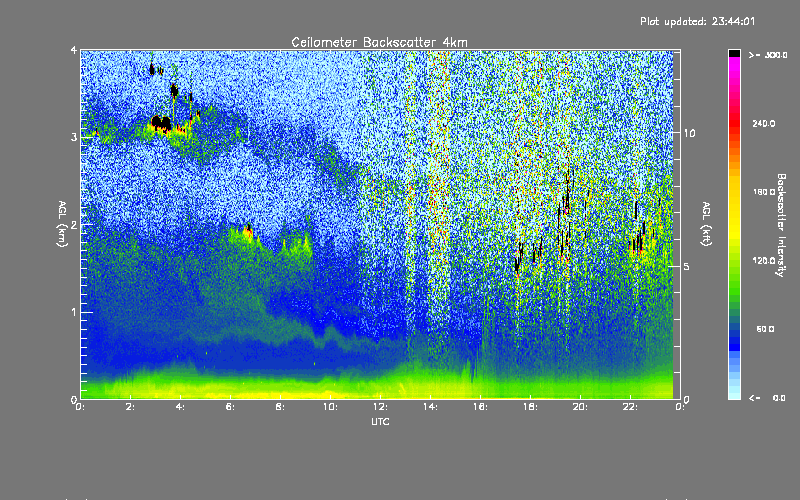The width and height of the screenshot is (800, 500).
Task: Click the 'Backscatter Intensity' colorbar label
Action: click(x=781, y=225)
